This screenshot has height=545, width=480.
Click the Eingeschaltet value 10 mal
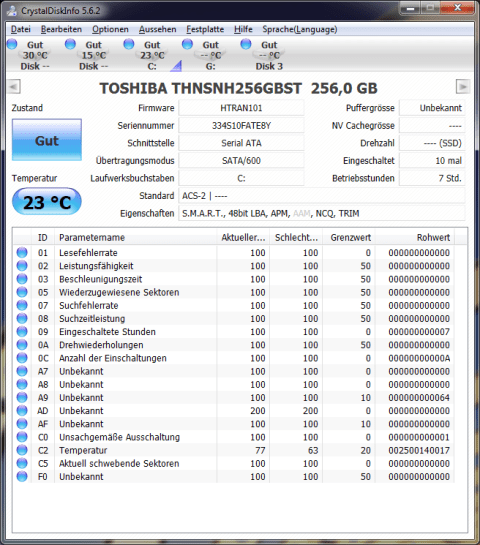(x=432, y=161)
